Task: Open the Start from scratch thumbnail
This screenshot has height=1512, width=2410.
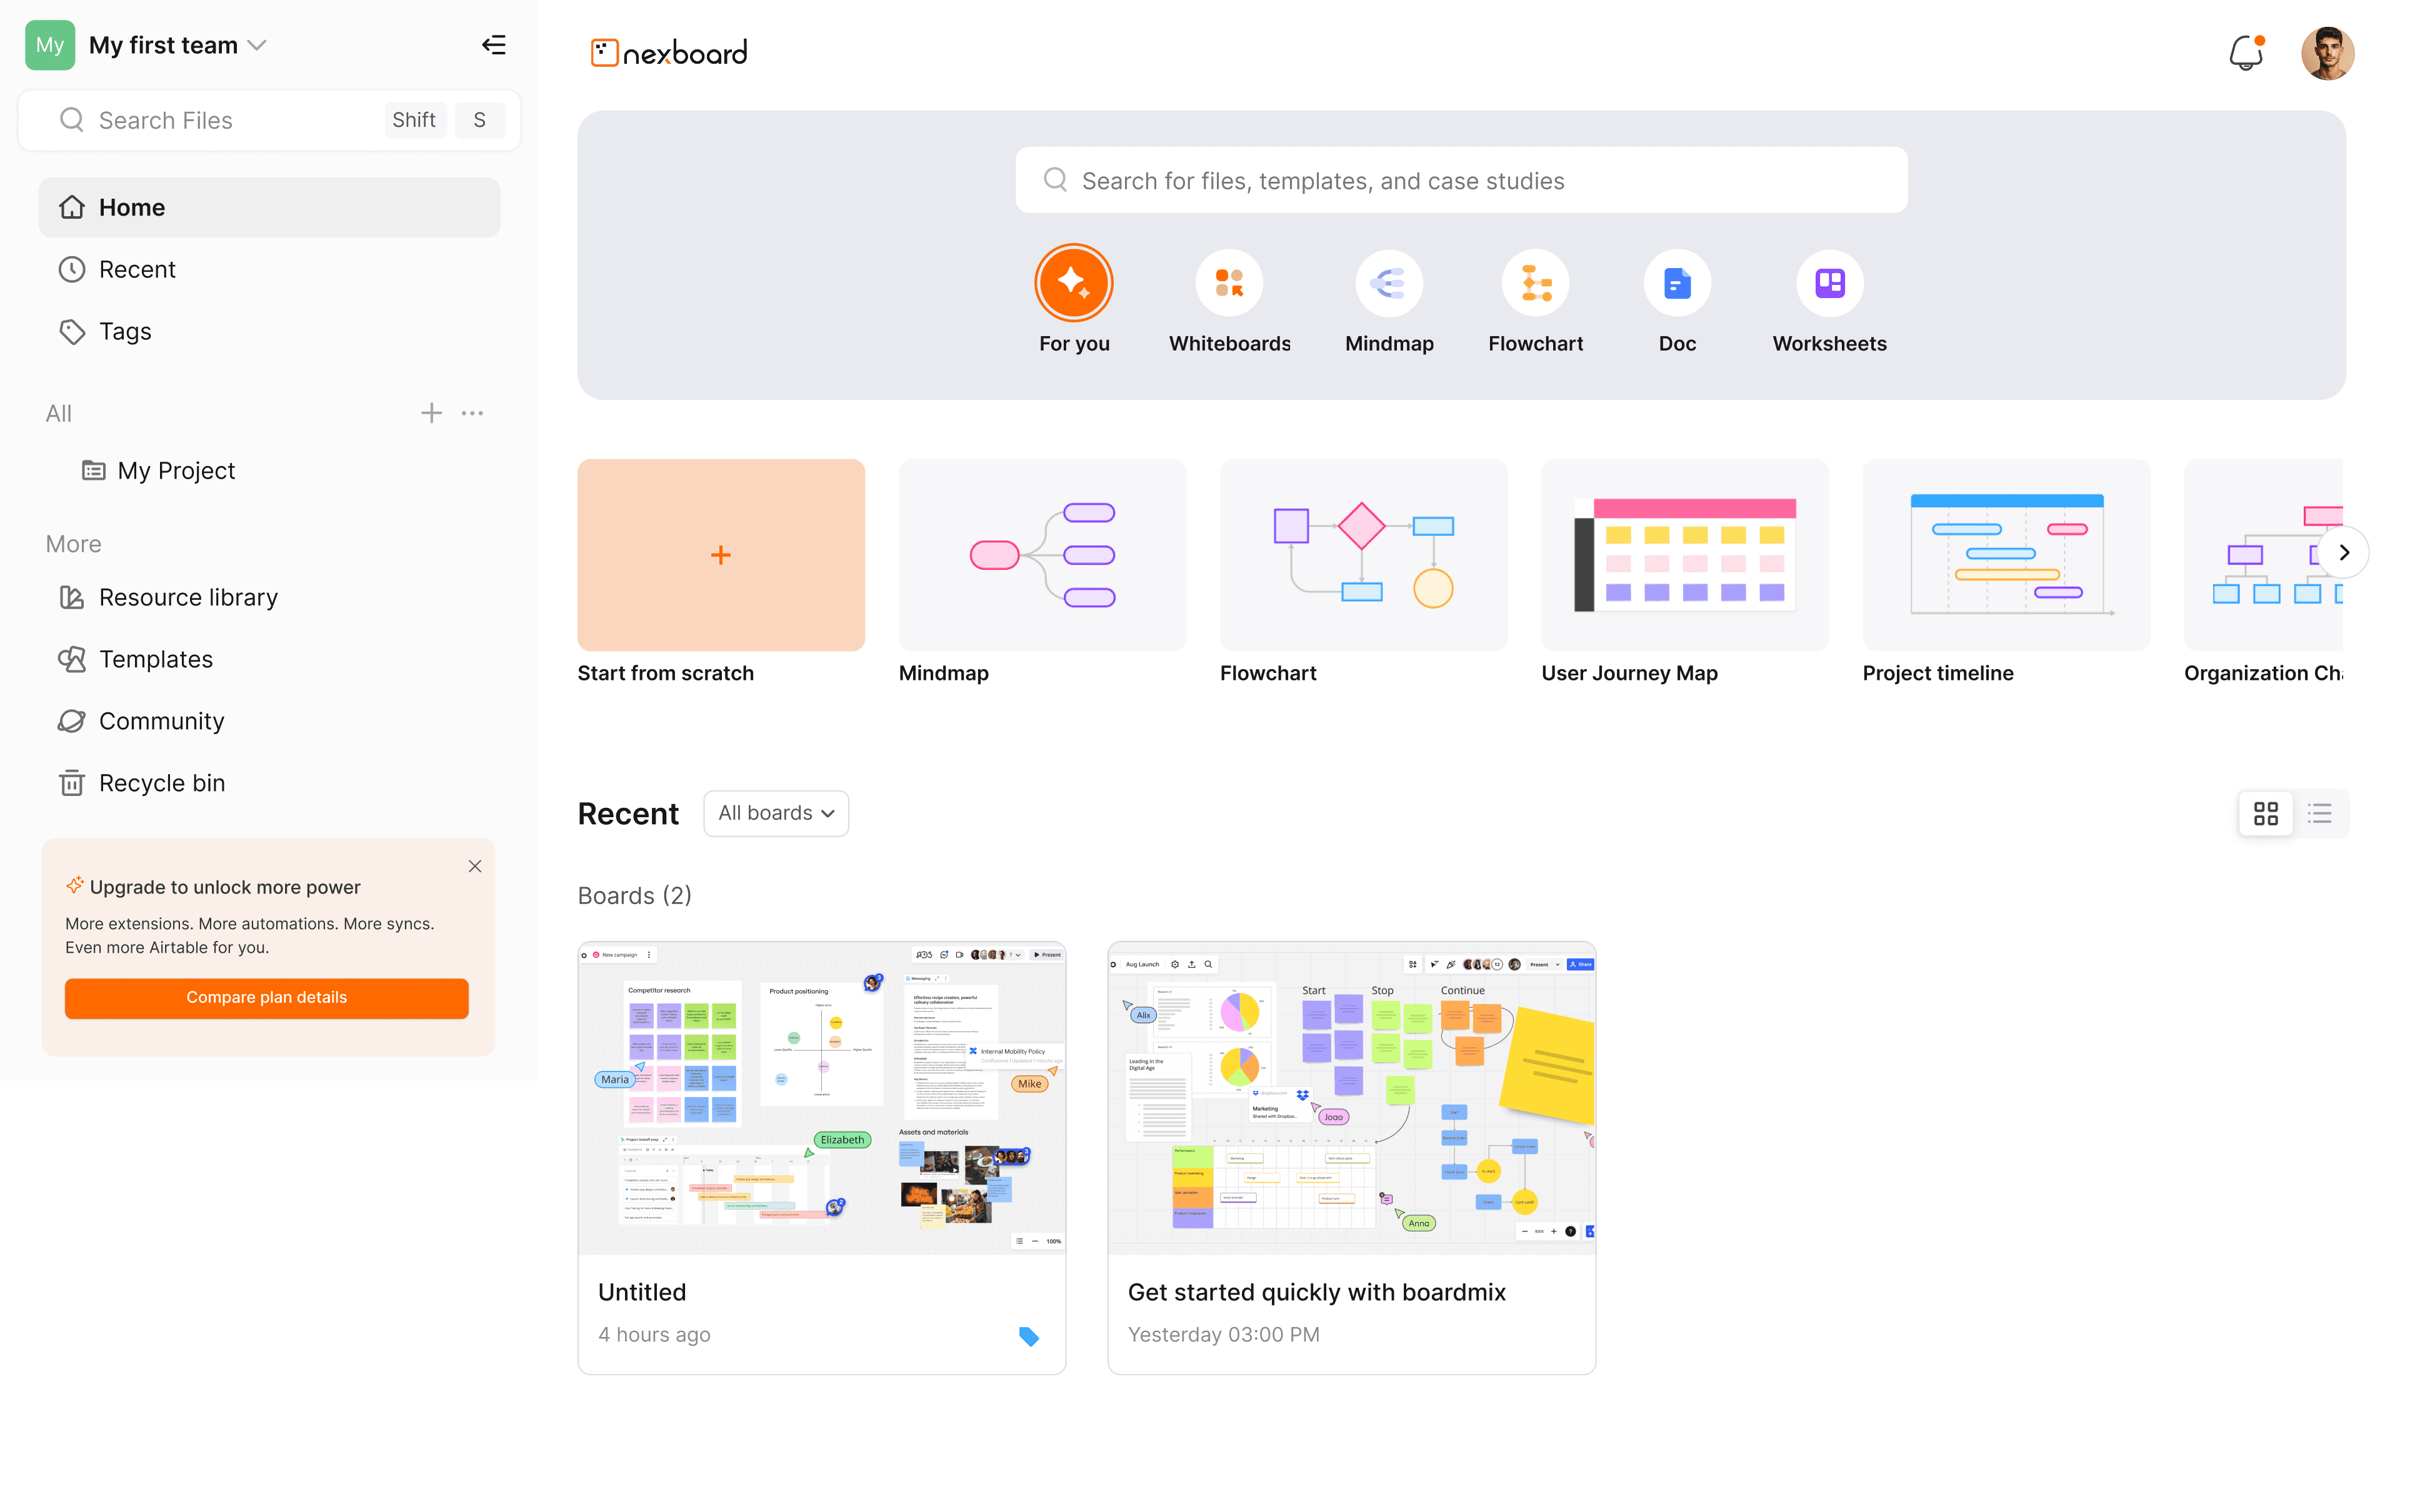Action: [x=720, y=555]
